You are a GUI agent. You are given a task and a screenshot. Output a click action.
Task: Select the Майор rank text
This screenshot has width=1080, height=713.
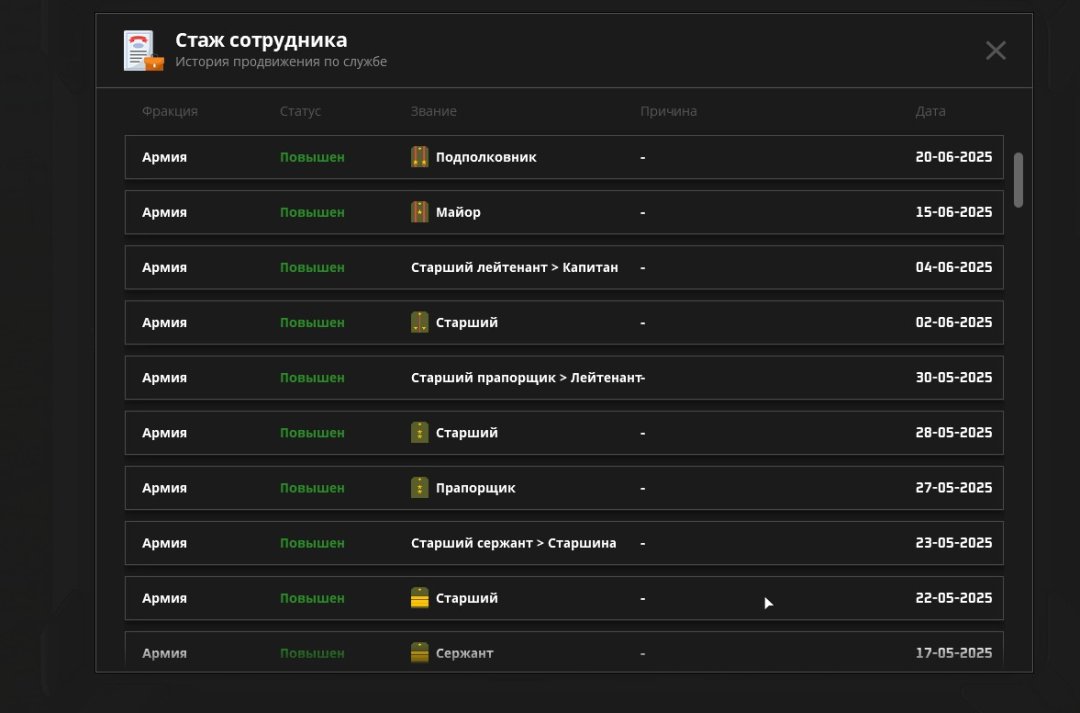click(458, 212)
